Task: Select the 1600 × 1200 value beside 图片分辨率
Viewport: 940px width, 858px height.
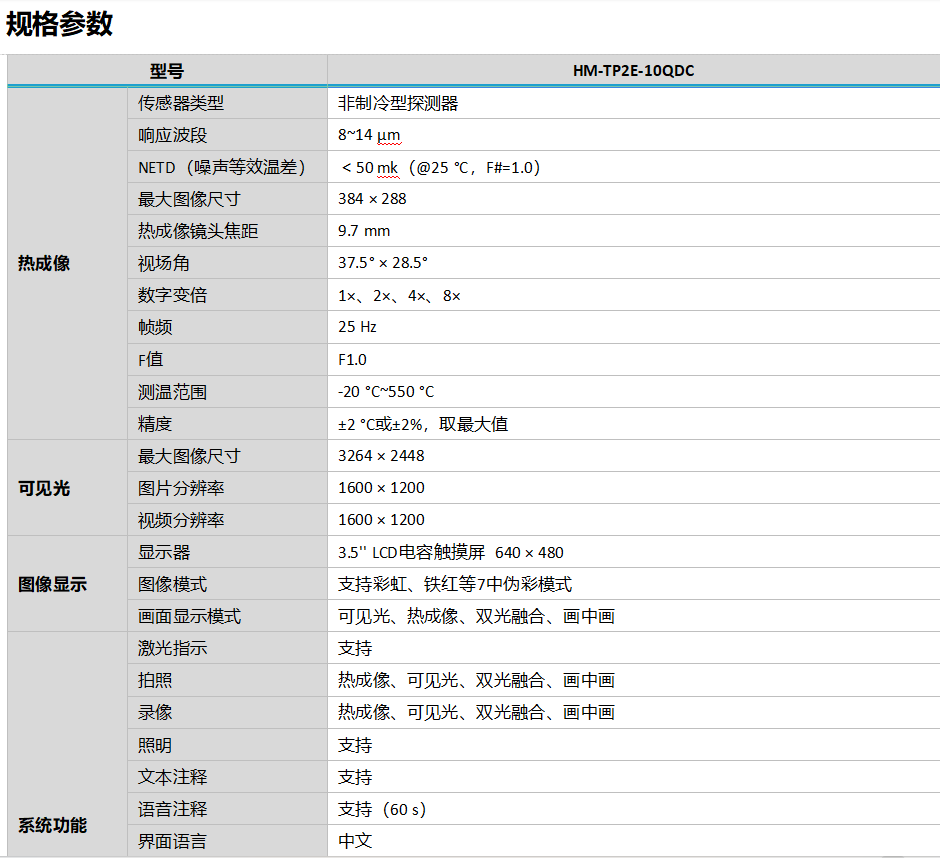Action: (381, 488)
